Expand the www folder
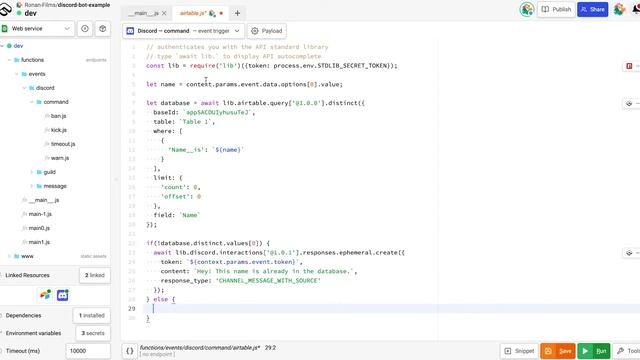This screenshot has width=640, height=360. 9,256
